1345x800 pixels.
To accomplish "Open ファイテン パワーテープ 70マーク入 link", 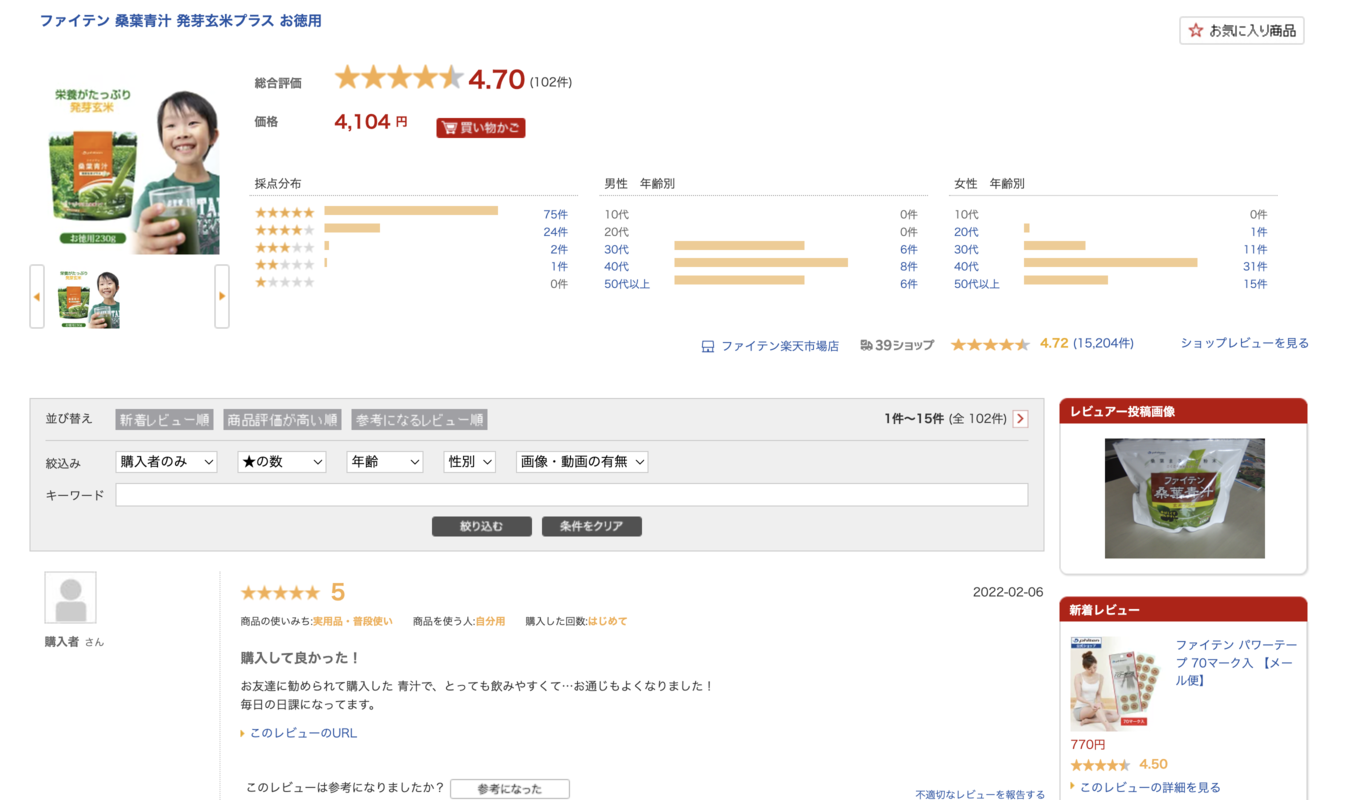I will 1236,662.
